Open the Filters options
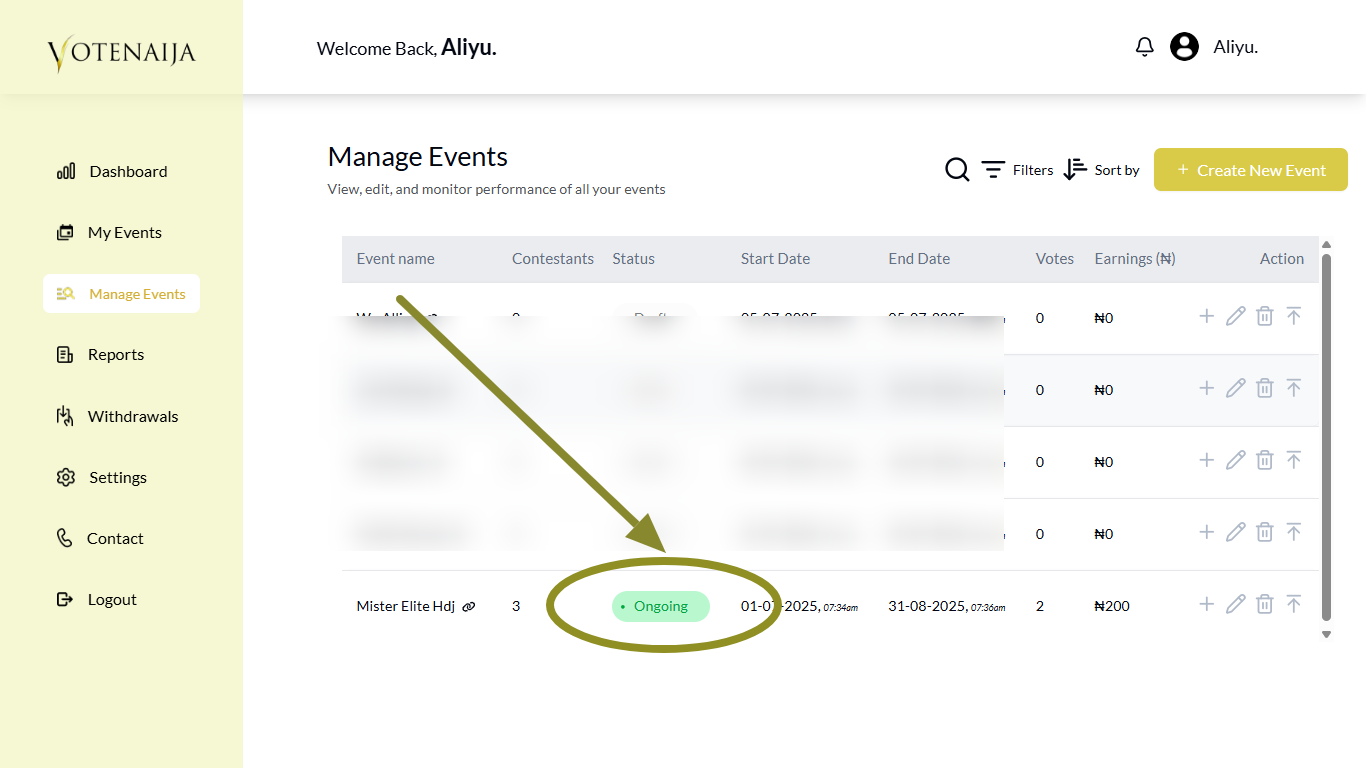This screenshot has height=768, width=1366. pos(1016,170)
